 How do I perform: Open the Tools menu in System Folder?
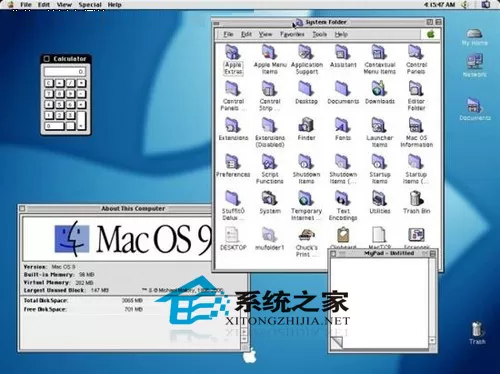[319, 34]
